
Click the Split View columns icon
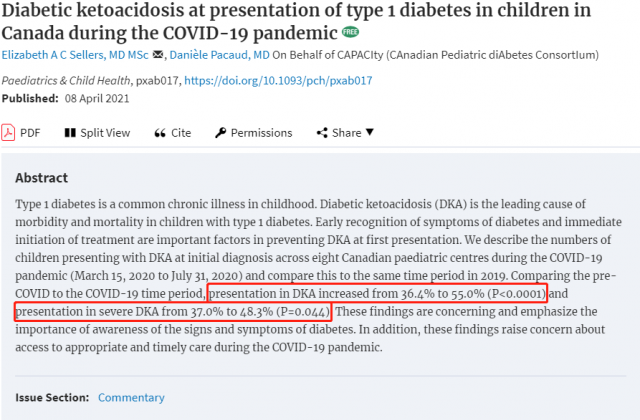(x=70, y=133)
